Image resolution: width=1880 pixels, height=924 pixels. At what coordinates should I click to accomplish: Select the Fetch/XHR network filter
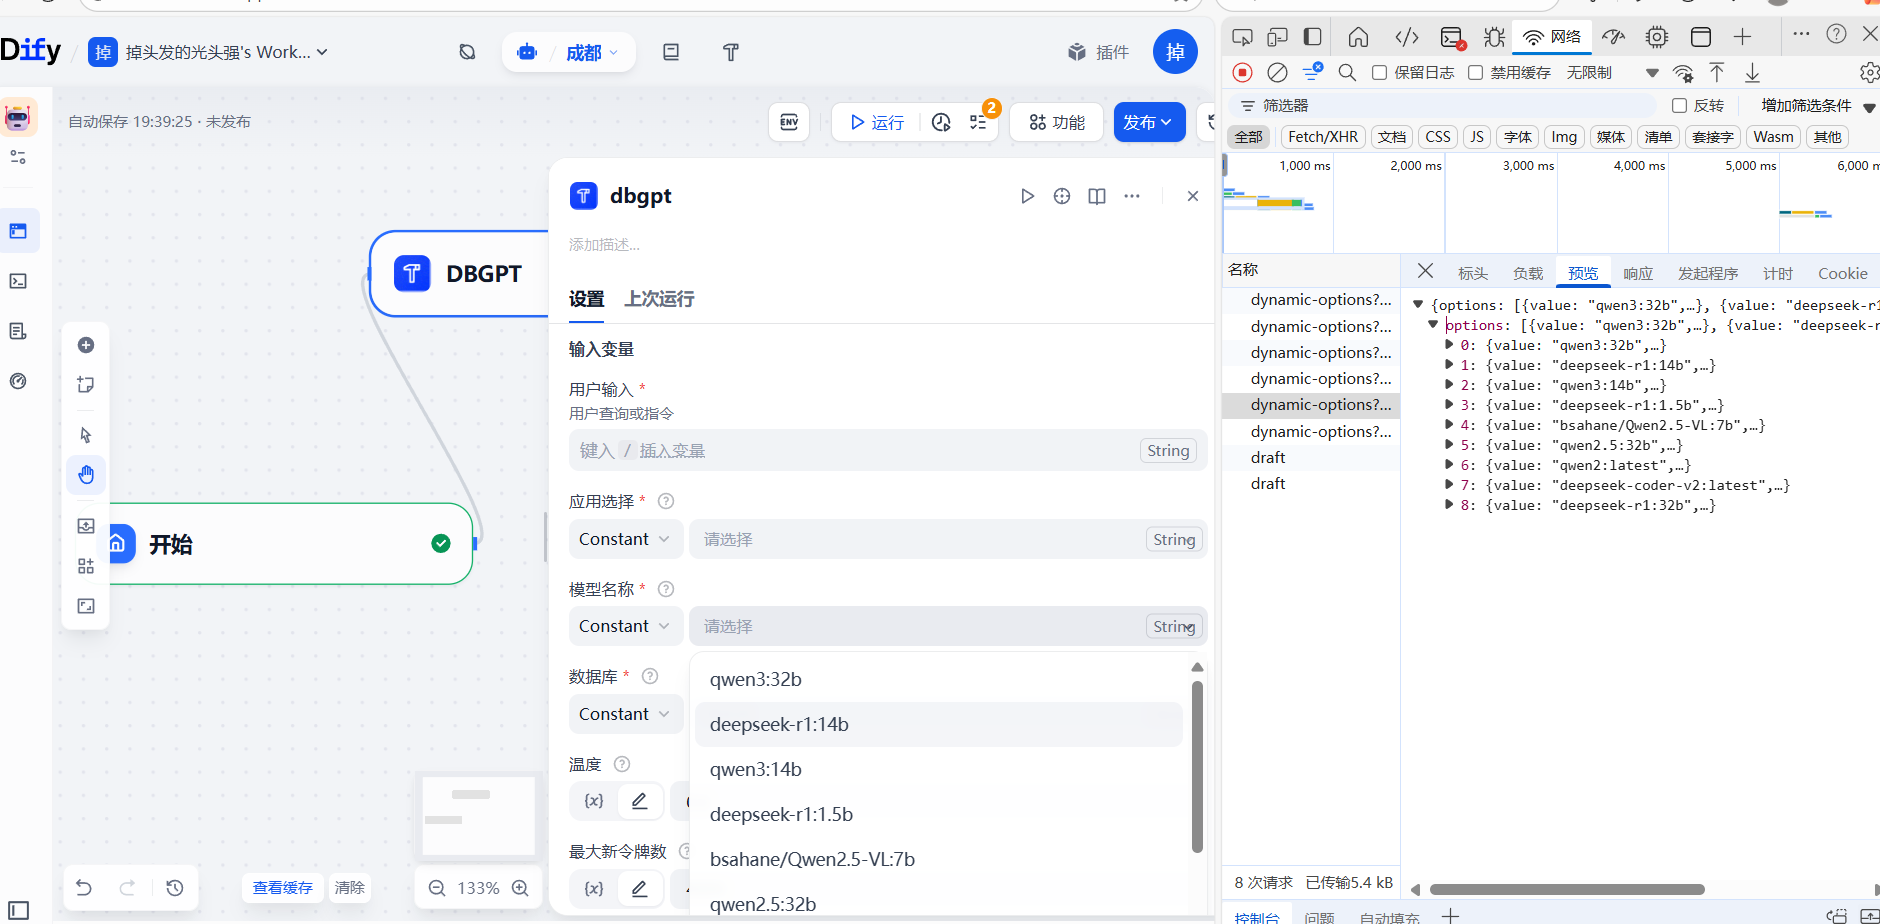click(1322, 136)
